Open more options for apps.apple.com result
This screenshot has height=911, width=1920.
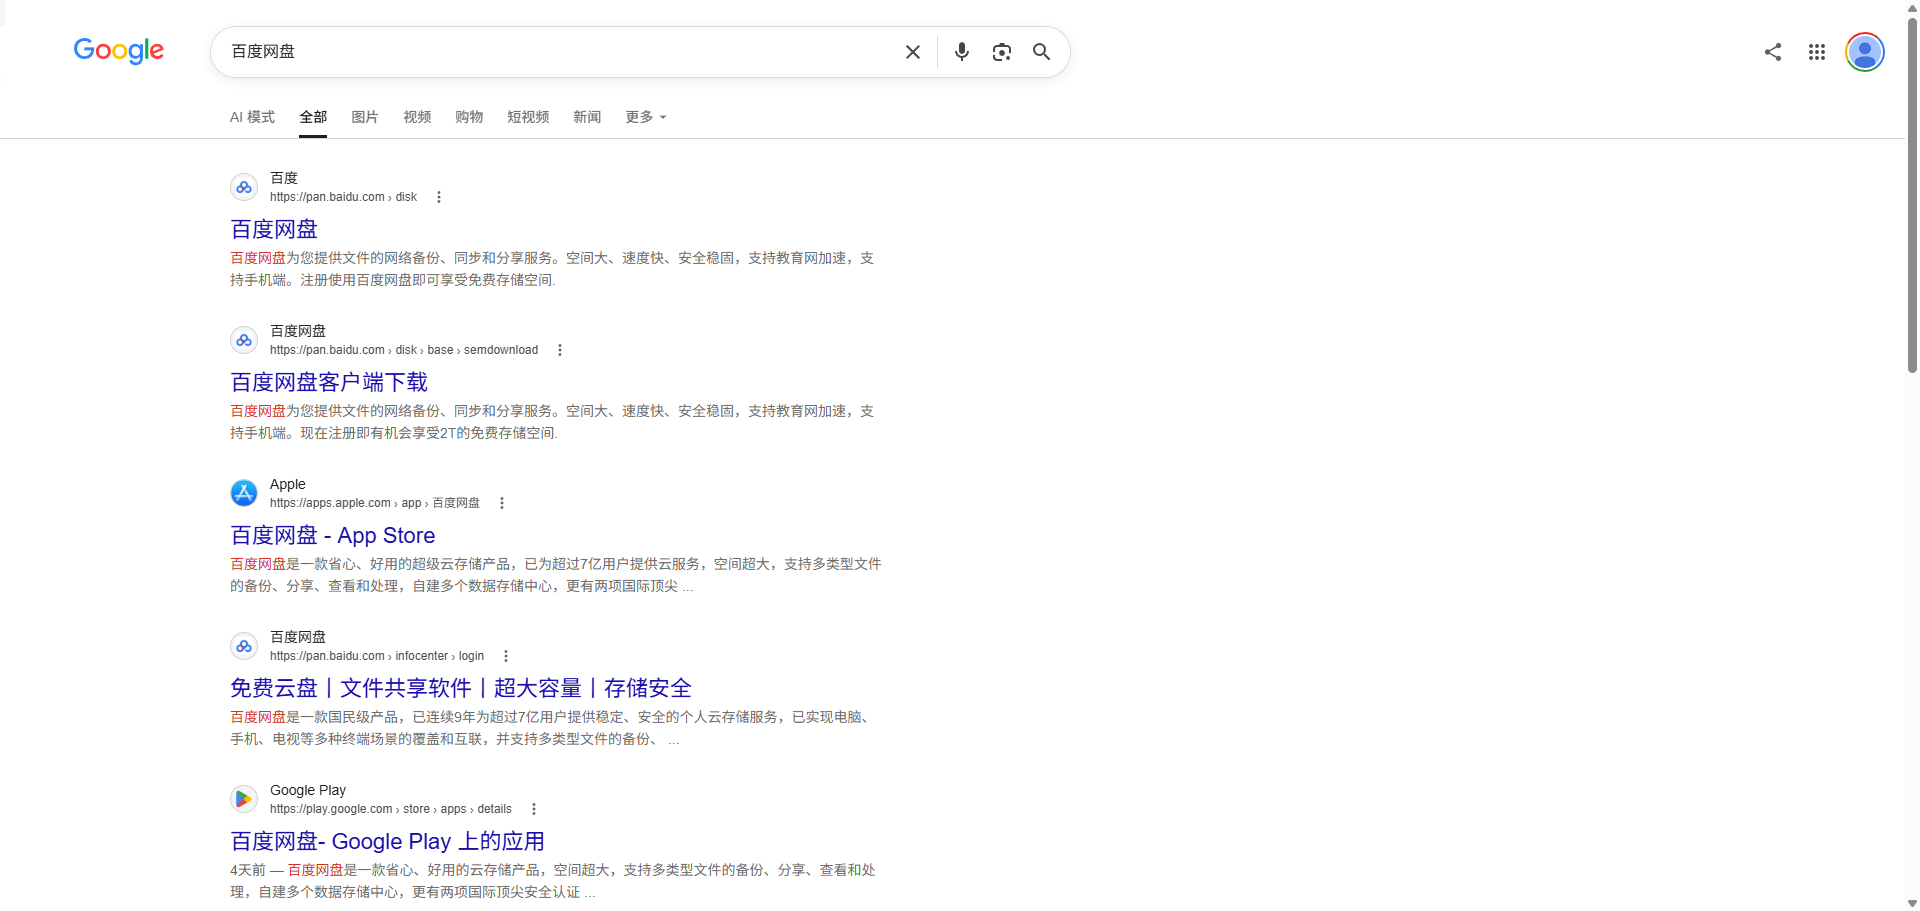(502, 503)
